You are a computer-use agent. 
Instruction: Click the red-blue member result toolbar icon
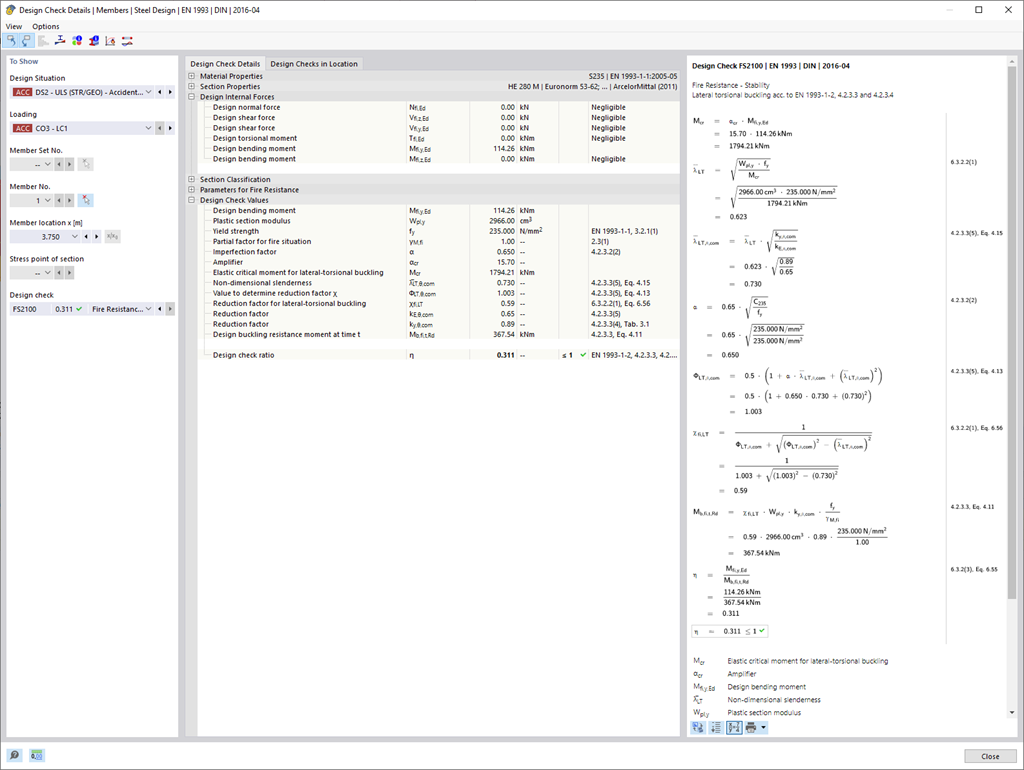click(x=127, y=41)
